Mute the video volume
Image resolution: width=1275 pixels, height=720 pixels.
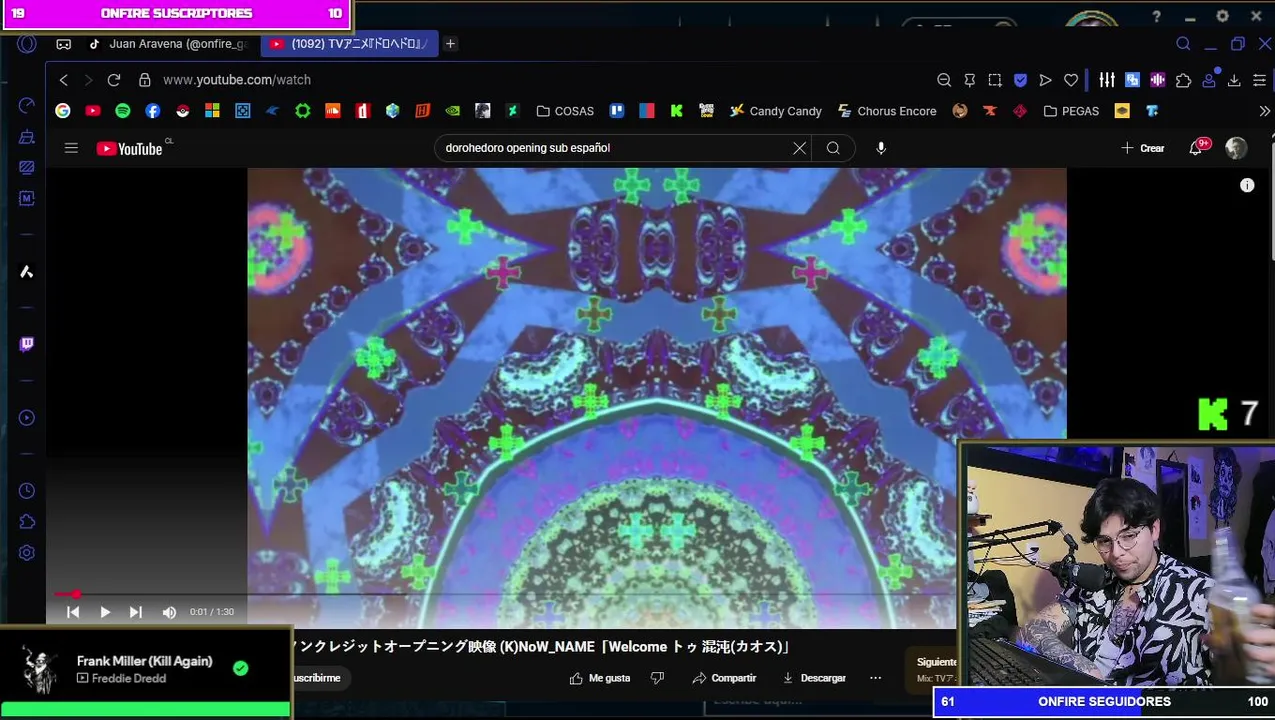pos(169,612)
